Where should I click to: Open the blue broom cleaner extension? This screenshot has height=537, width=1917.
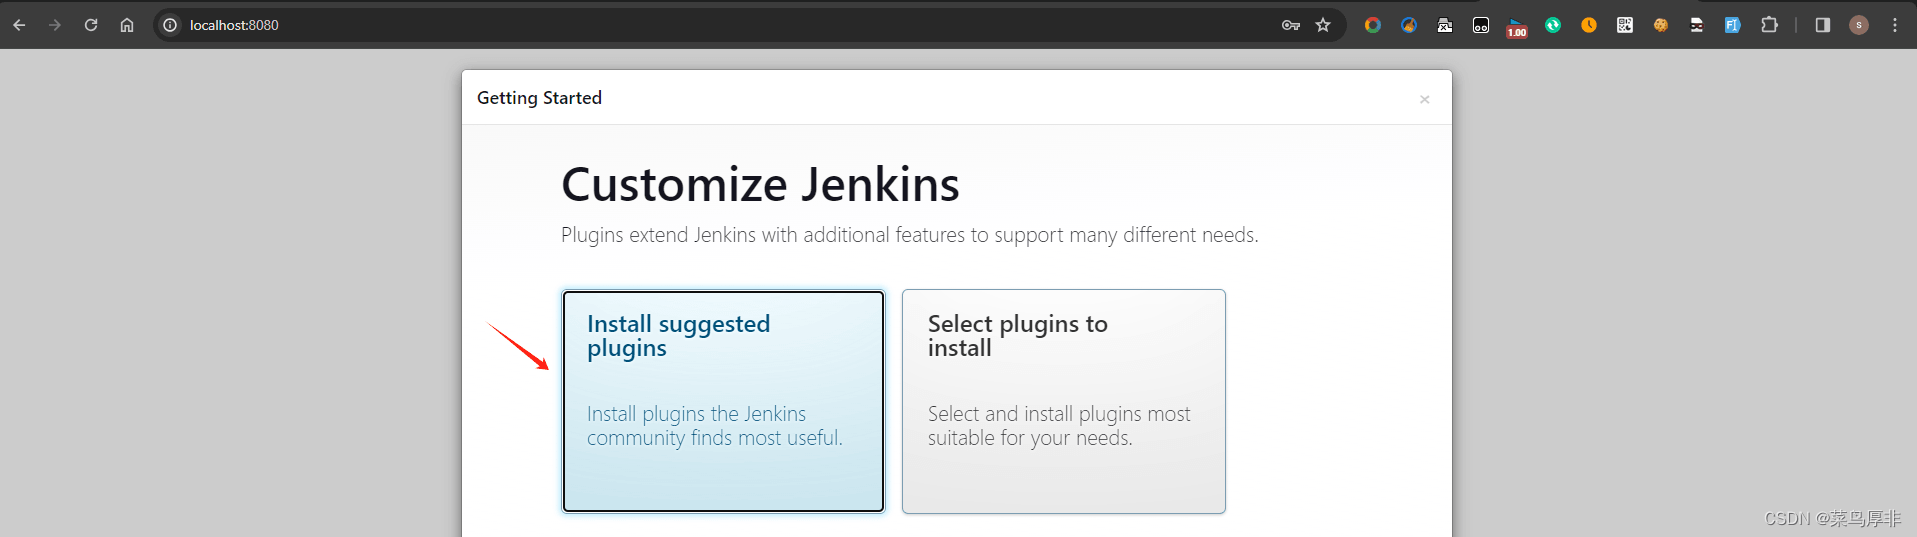pos(1409,25)
